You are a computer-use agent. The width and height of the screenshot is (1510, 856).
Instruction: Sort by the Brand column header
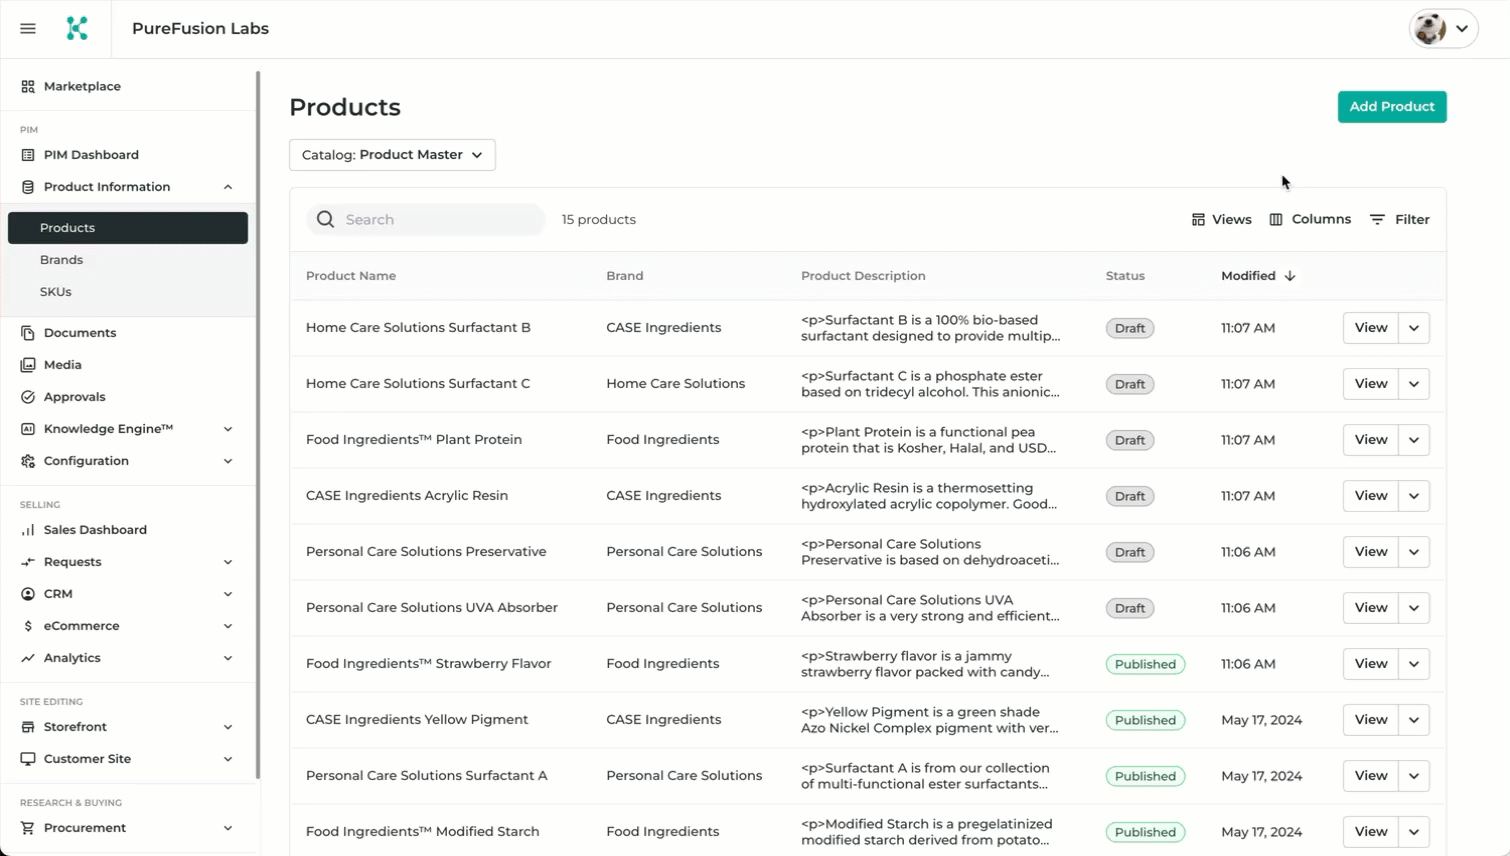[x=625, y=276]
